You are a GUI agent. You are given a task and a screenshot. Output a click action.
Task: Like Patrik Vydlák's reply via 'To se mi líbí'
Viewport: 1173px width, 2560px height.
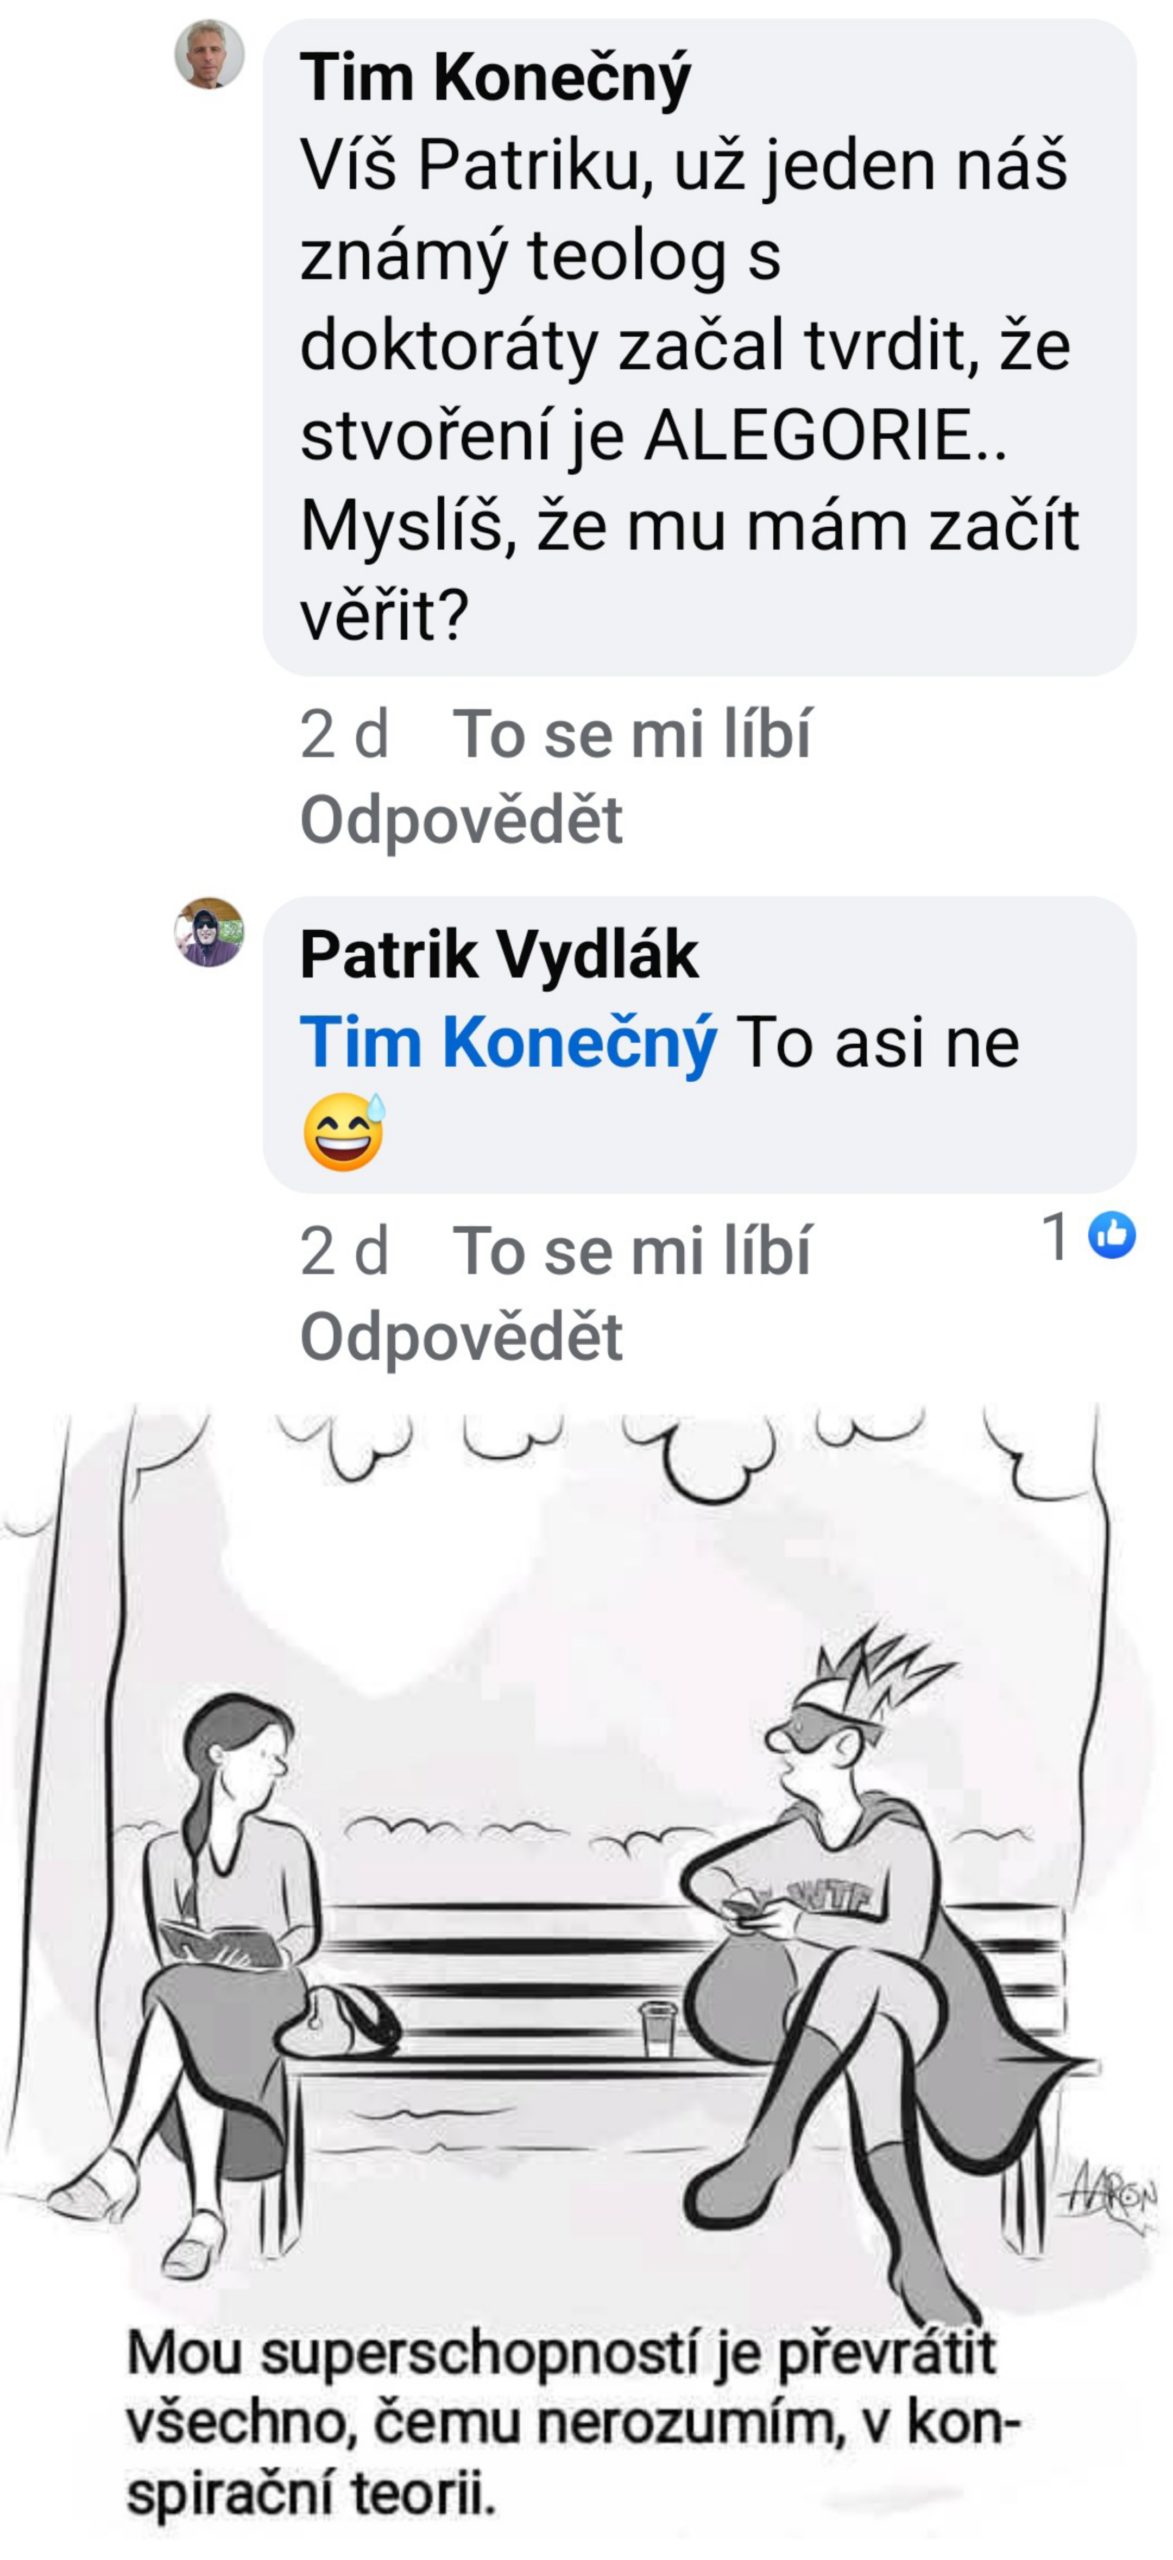click(632, 1251)
